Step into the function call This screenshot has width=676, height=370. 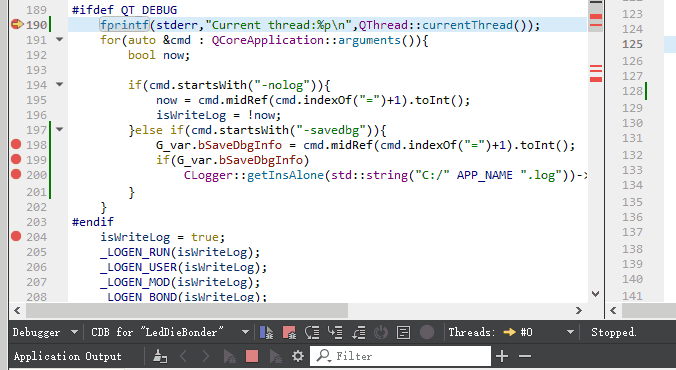(x=335, y=332)
